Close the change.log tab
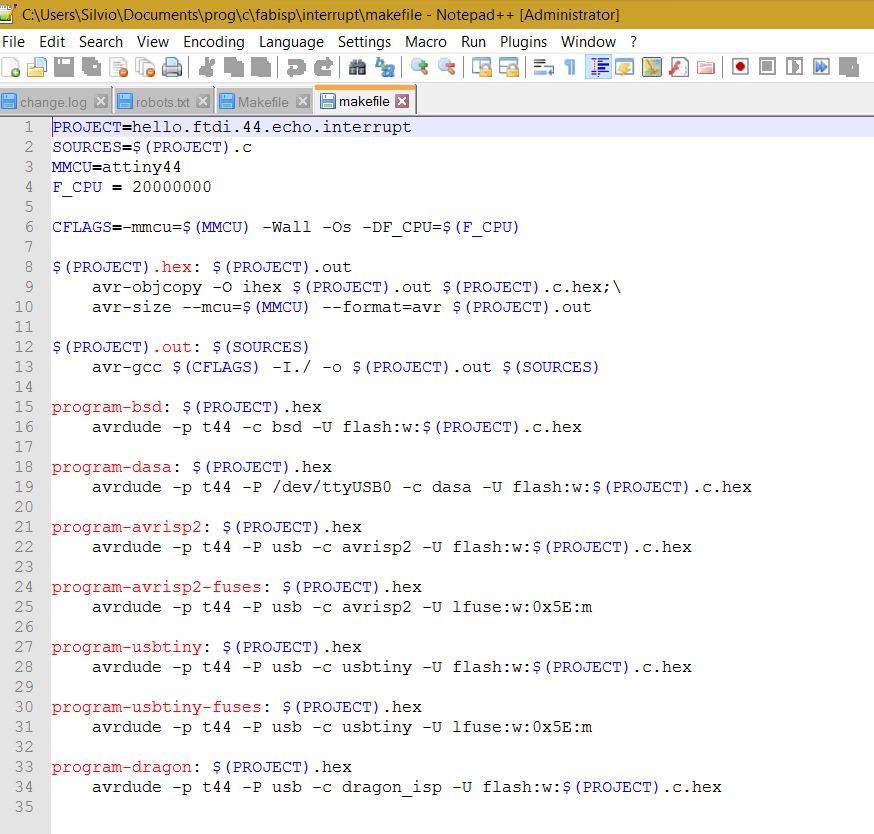The height and width of the screenshot is (834, 874). click(101, 101)
